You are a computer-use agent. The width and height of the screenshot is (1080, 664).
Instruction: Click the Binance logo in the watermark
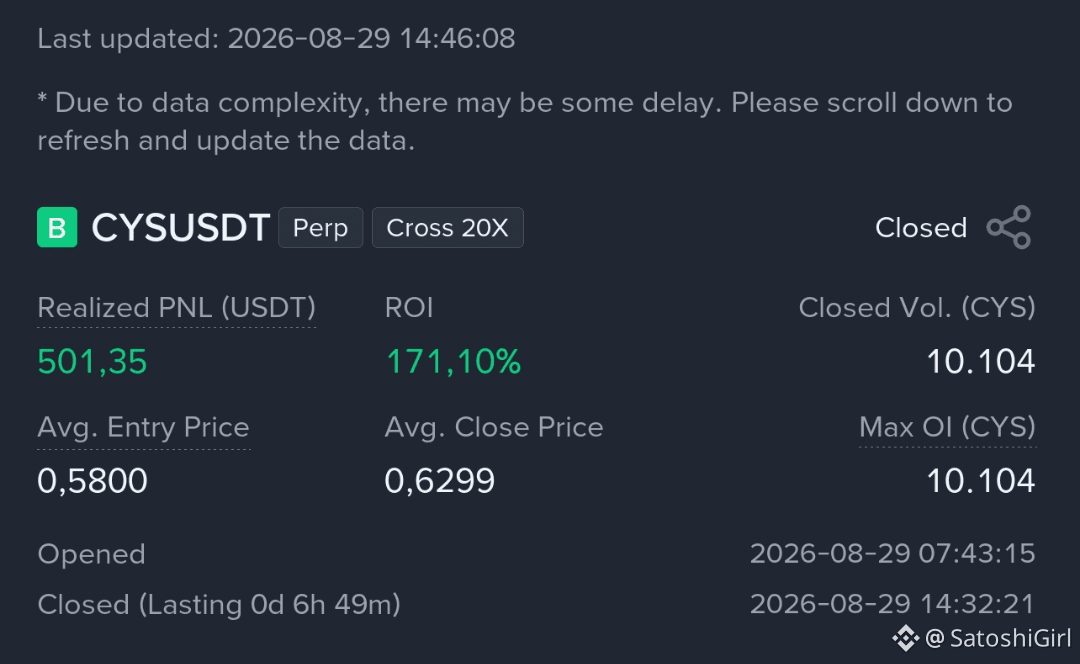(x=906, y=639)
